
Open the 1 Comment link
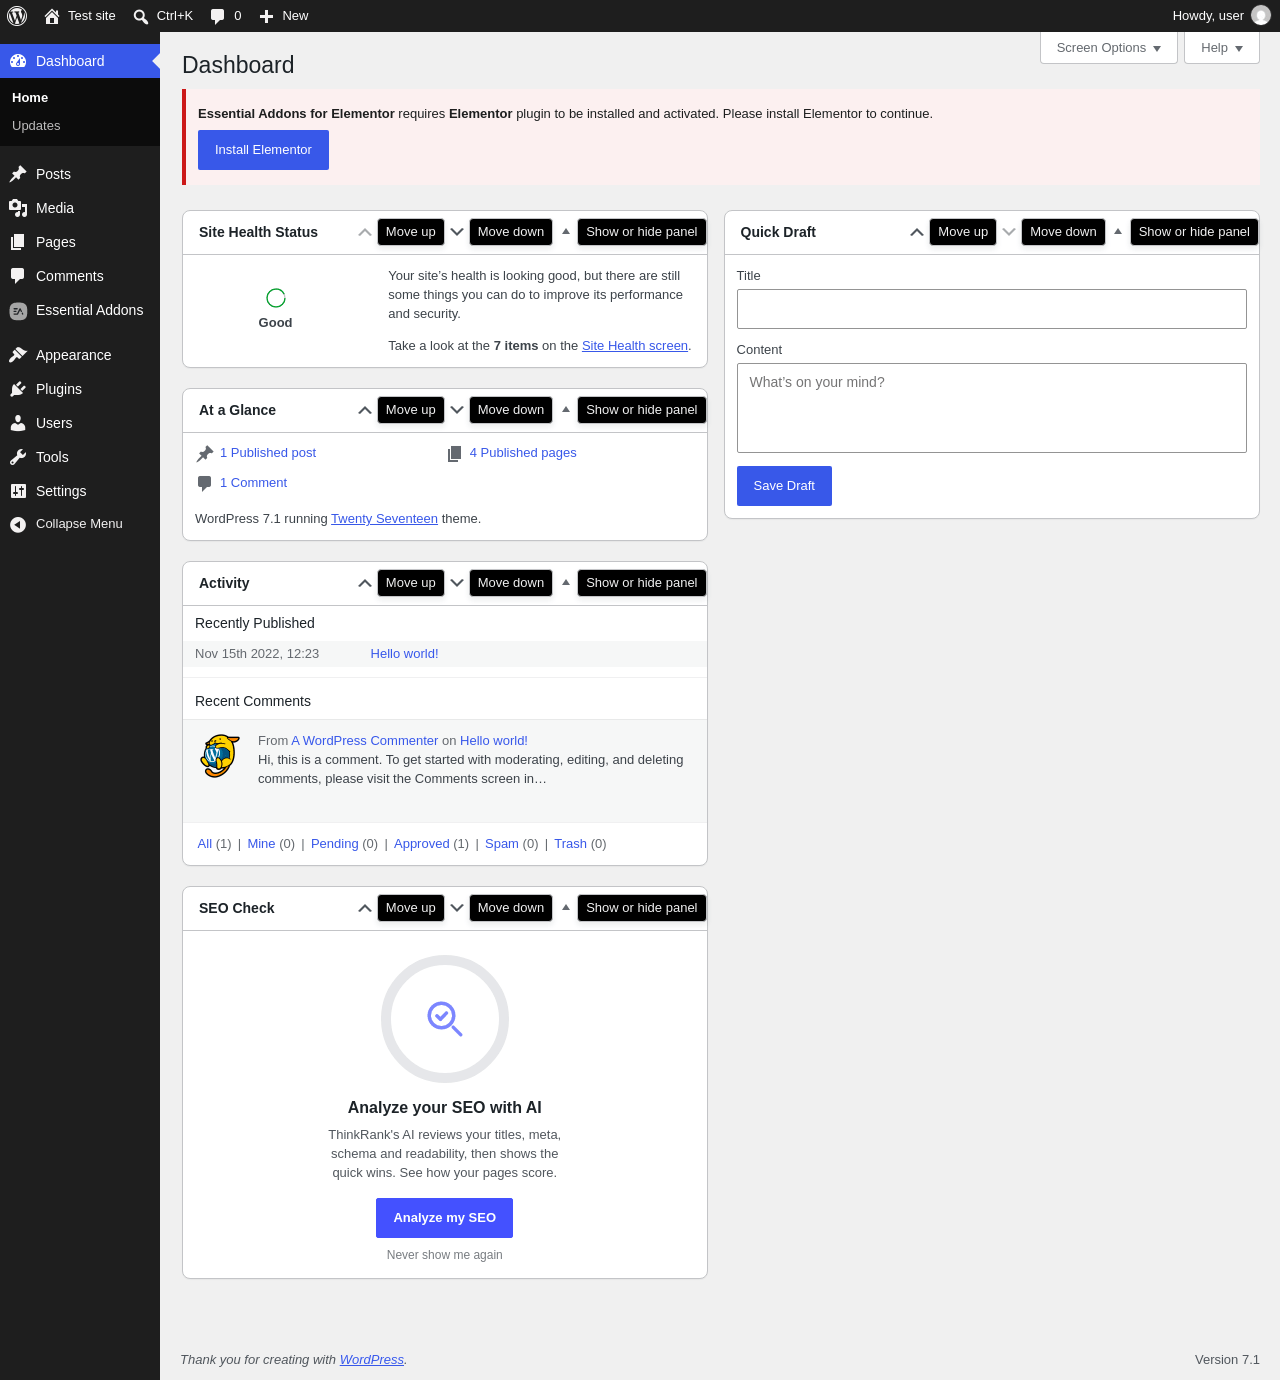point(253,483)
